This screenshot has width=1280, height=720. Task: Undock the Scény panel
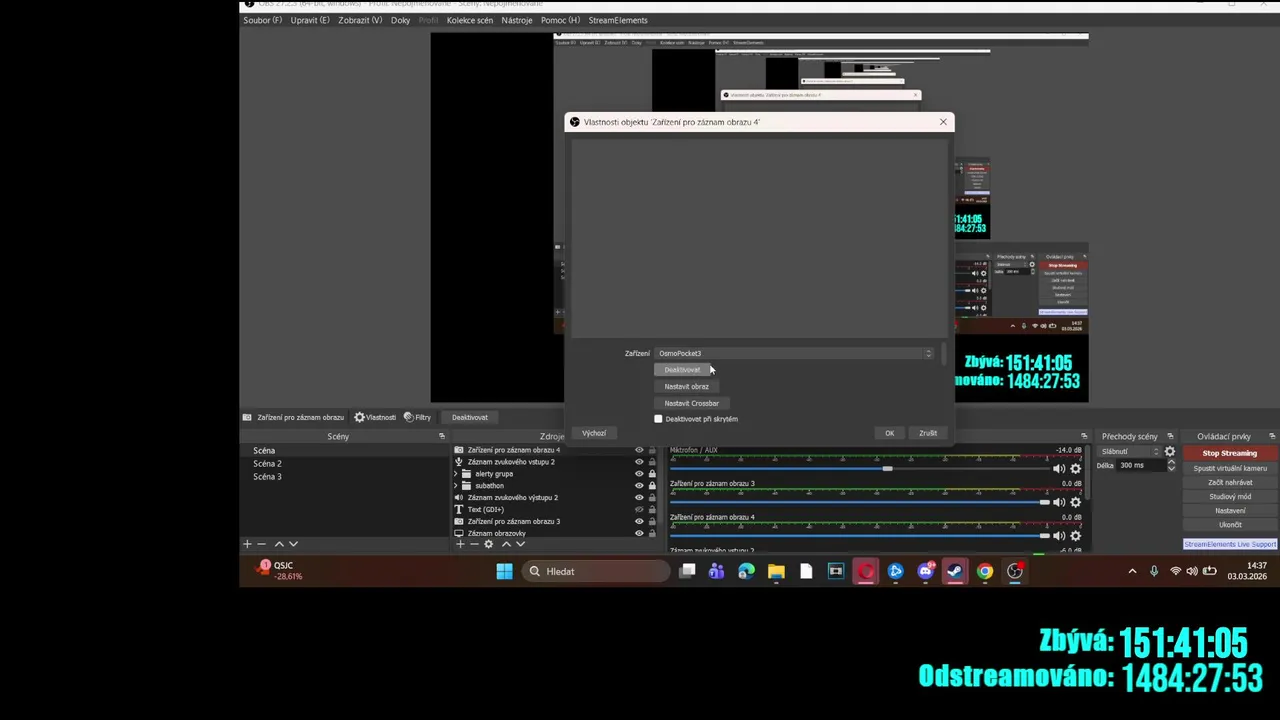(442, 436)
